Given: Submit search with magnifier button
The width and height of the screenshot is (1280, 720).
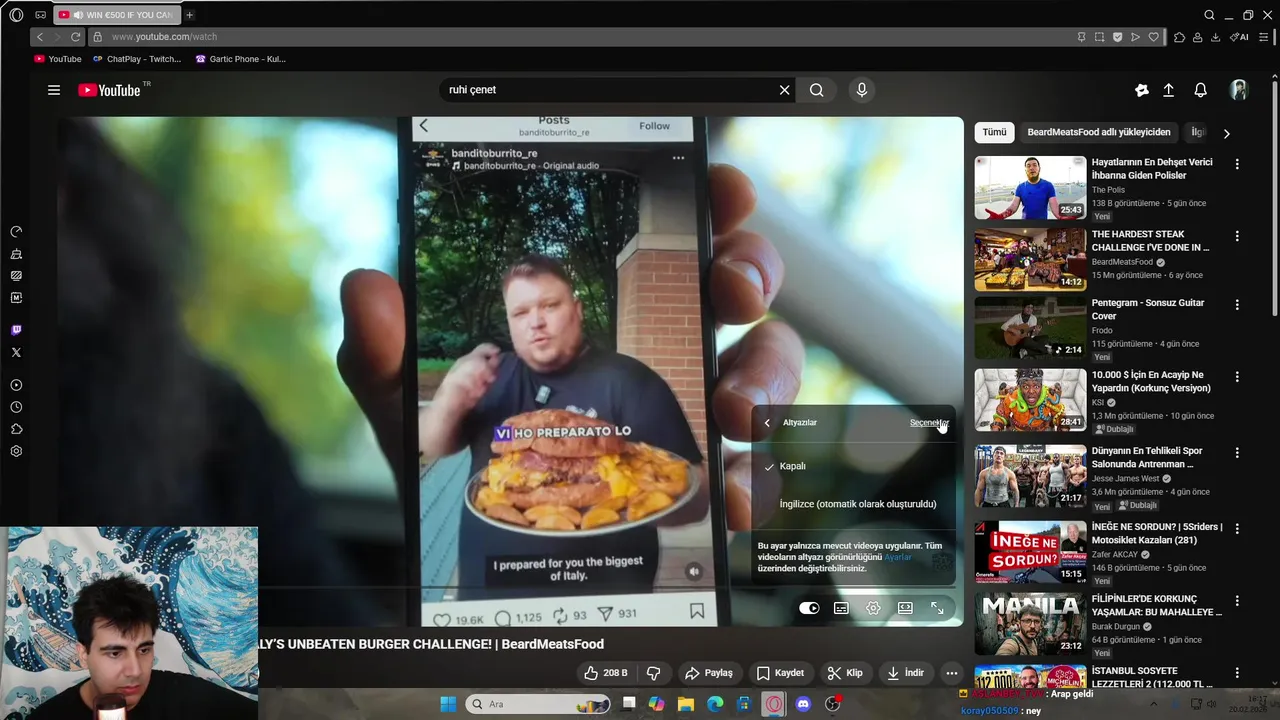Looking at the screenshot, I should pyautogui.click(x=817, y=90).
